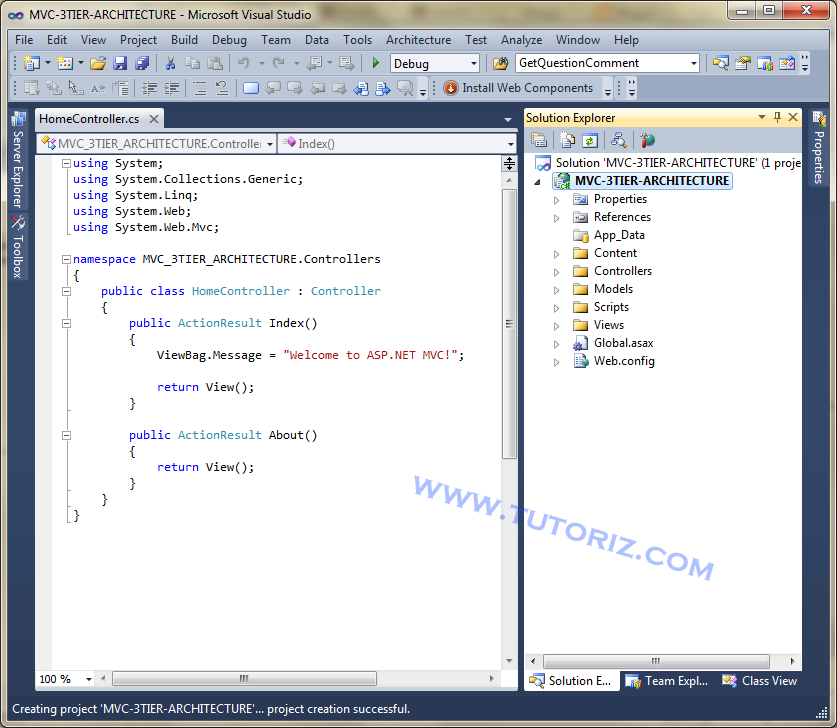837x728 pixels.
Task: Open the Debug configuration dropdown
Action: [475, 62]
